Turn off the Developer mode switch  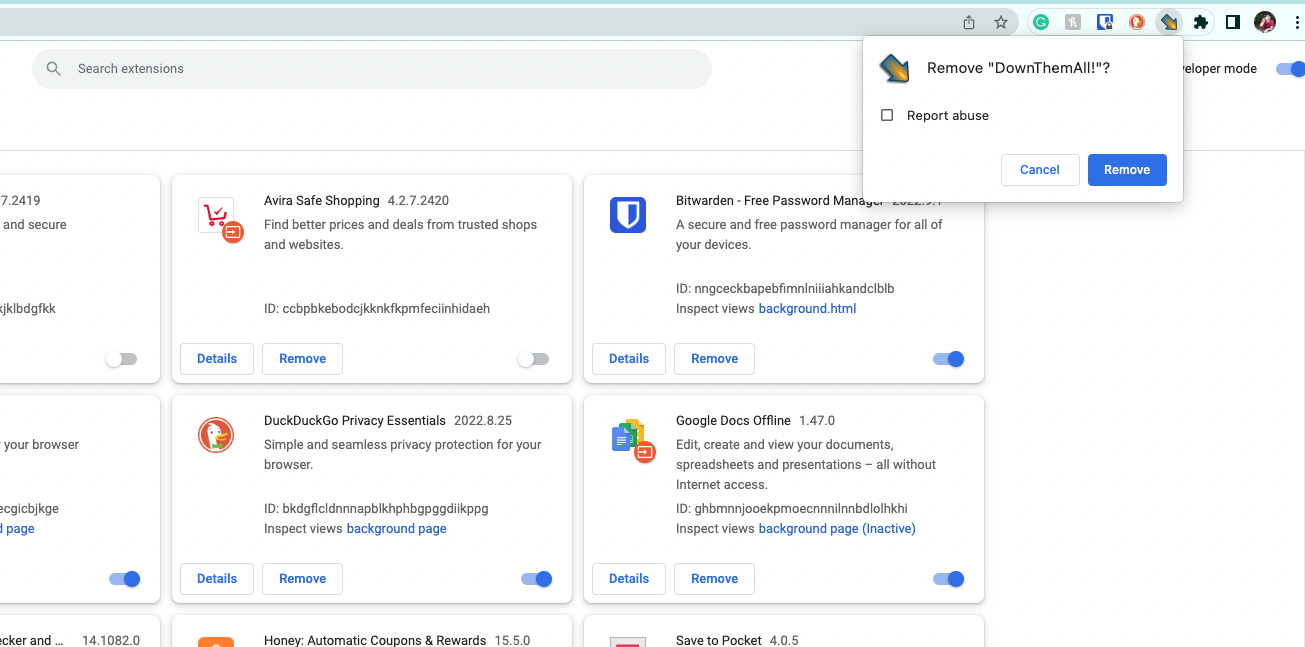1291,69
